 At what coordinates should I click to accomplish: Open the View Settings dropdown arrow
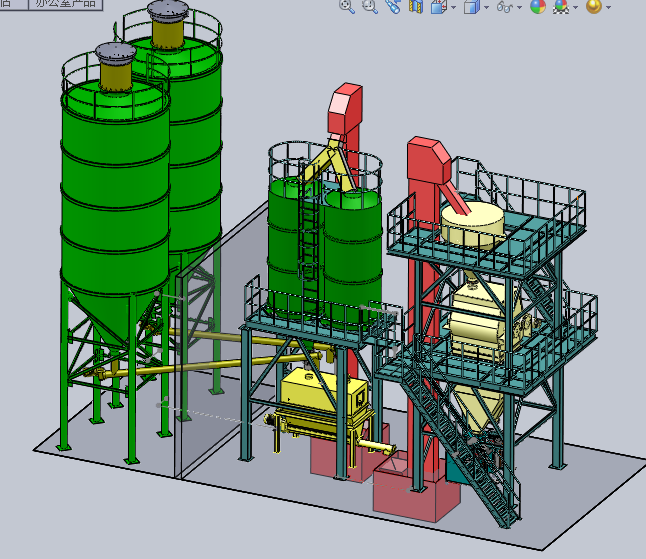click(609, 7)
